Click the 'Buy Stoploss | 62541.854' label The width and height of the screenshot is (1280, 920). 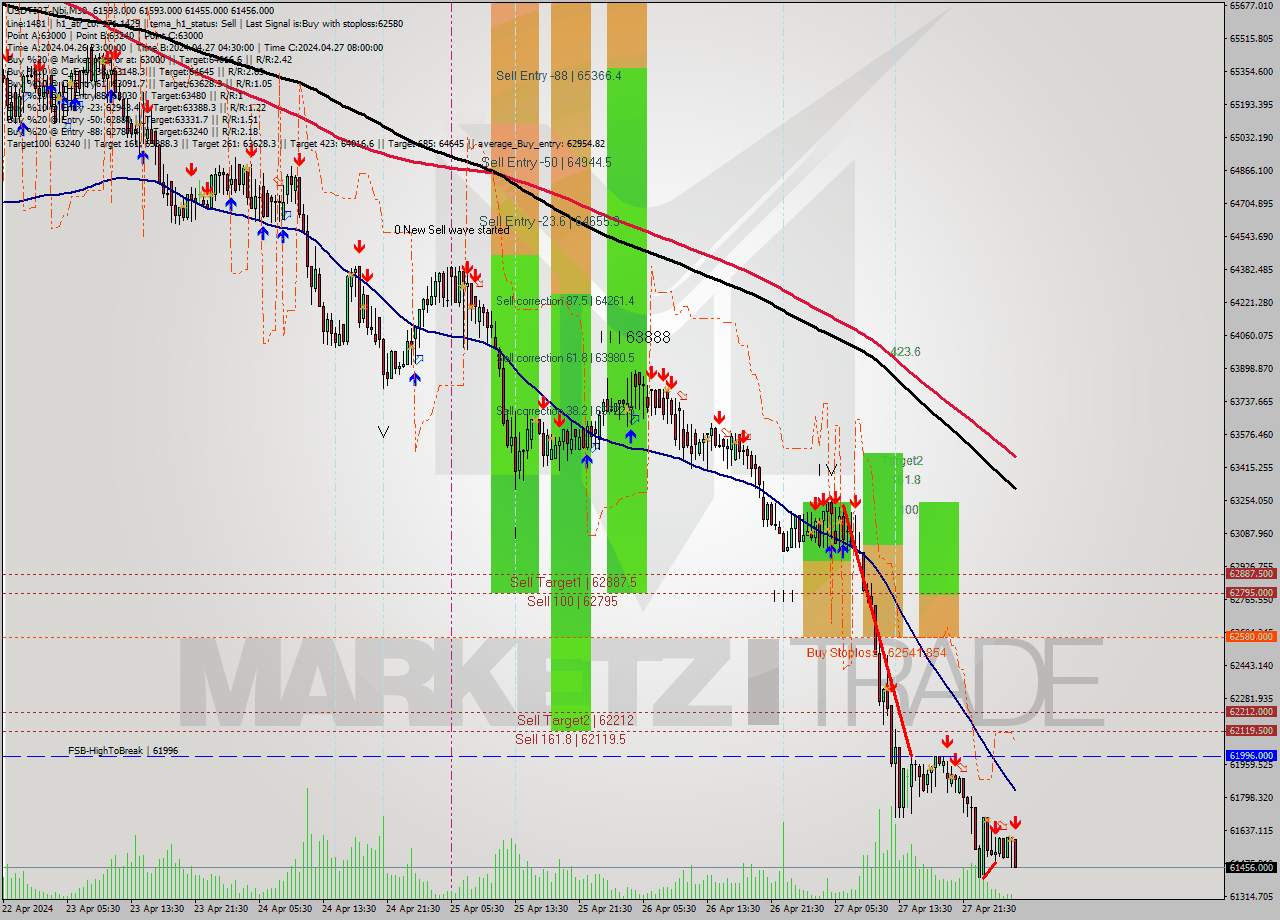tap(876, 653)
